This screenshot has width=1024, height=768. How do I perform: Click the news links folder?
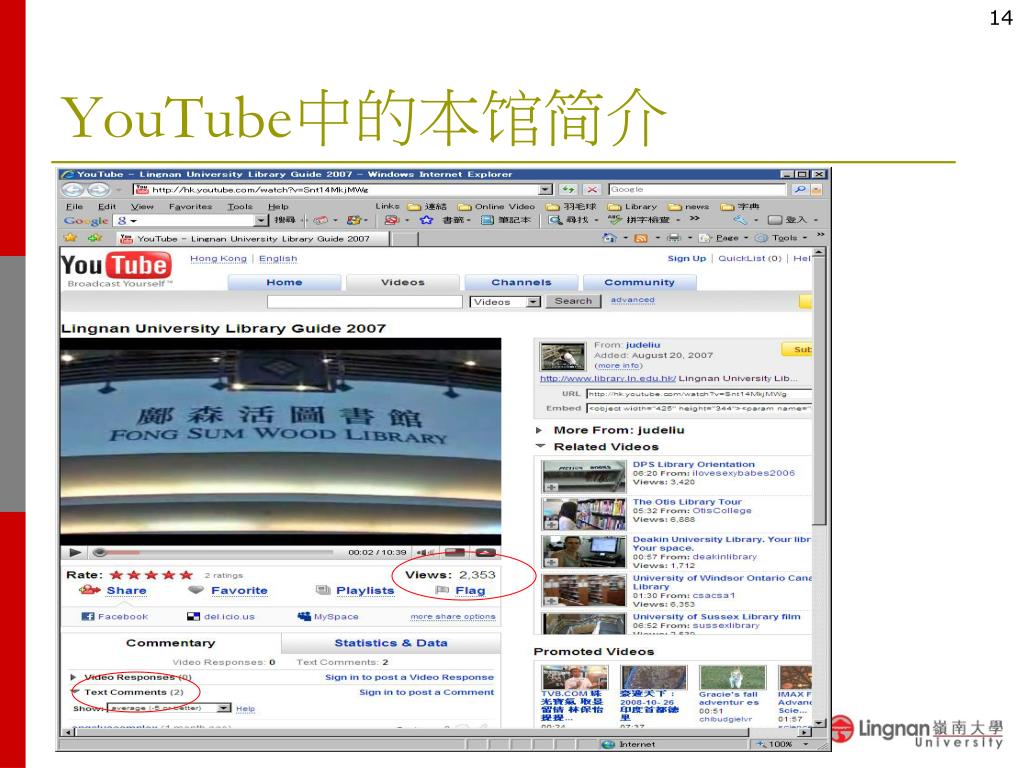[x=689, y=206]
